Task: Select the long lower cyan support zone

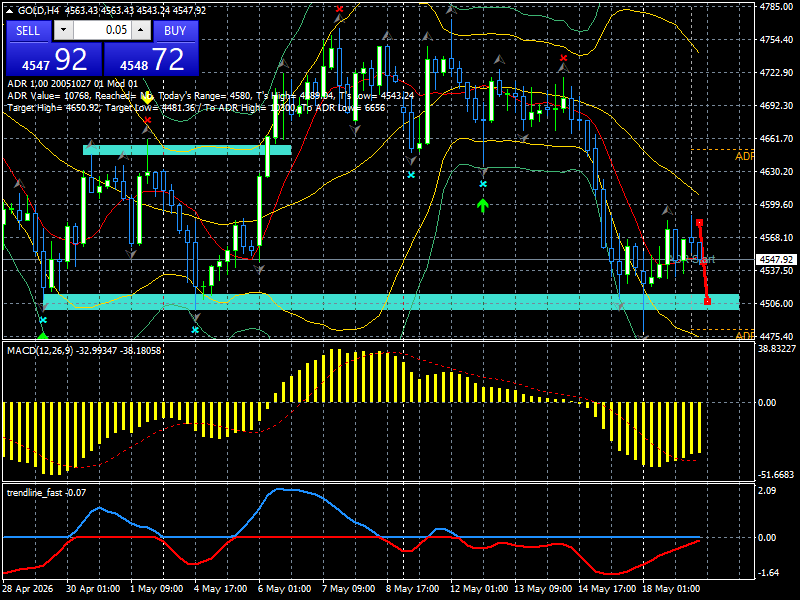Action: 391,302
